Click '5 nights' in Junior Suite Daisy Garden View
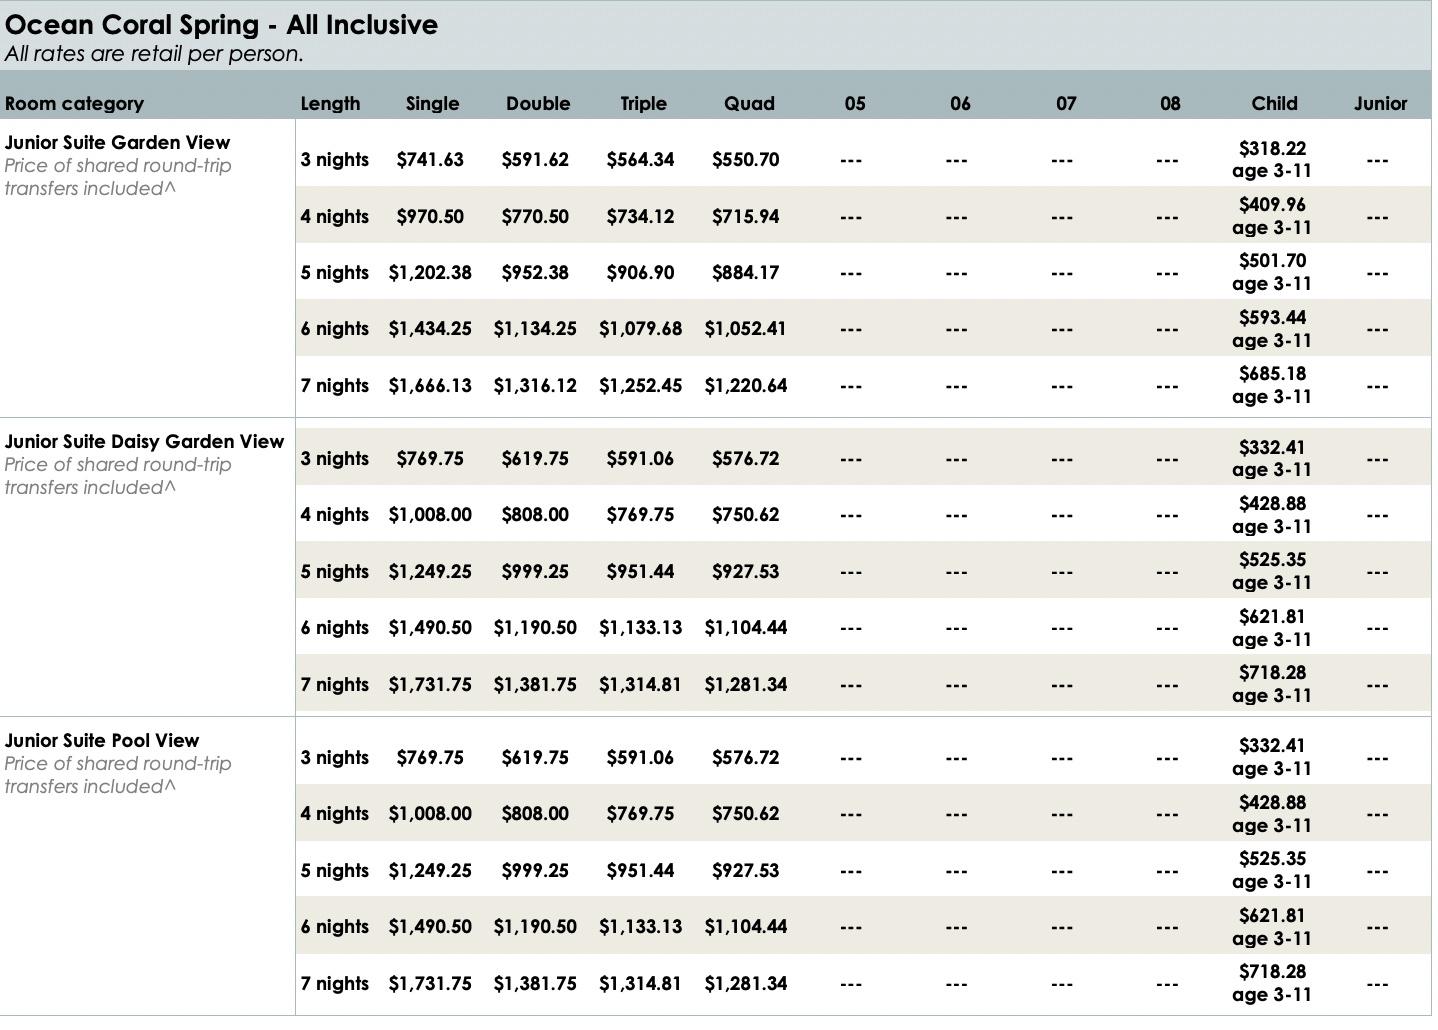Viewport: 1438px width, 1030px height. click(x=334, y=572)
